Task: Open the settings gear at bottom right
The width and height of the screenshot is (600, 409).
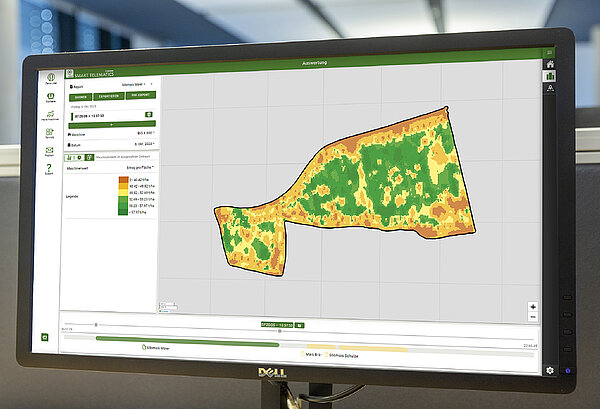Action: click(550, 371)
